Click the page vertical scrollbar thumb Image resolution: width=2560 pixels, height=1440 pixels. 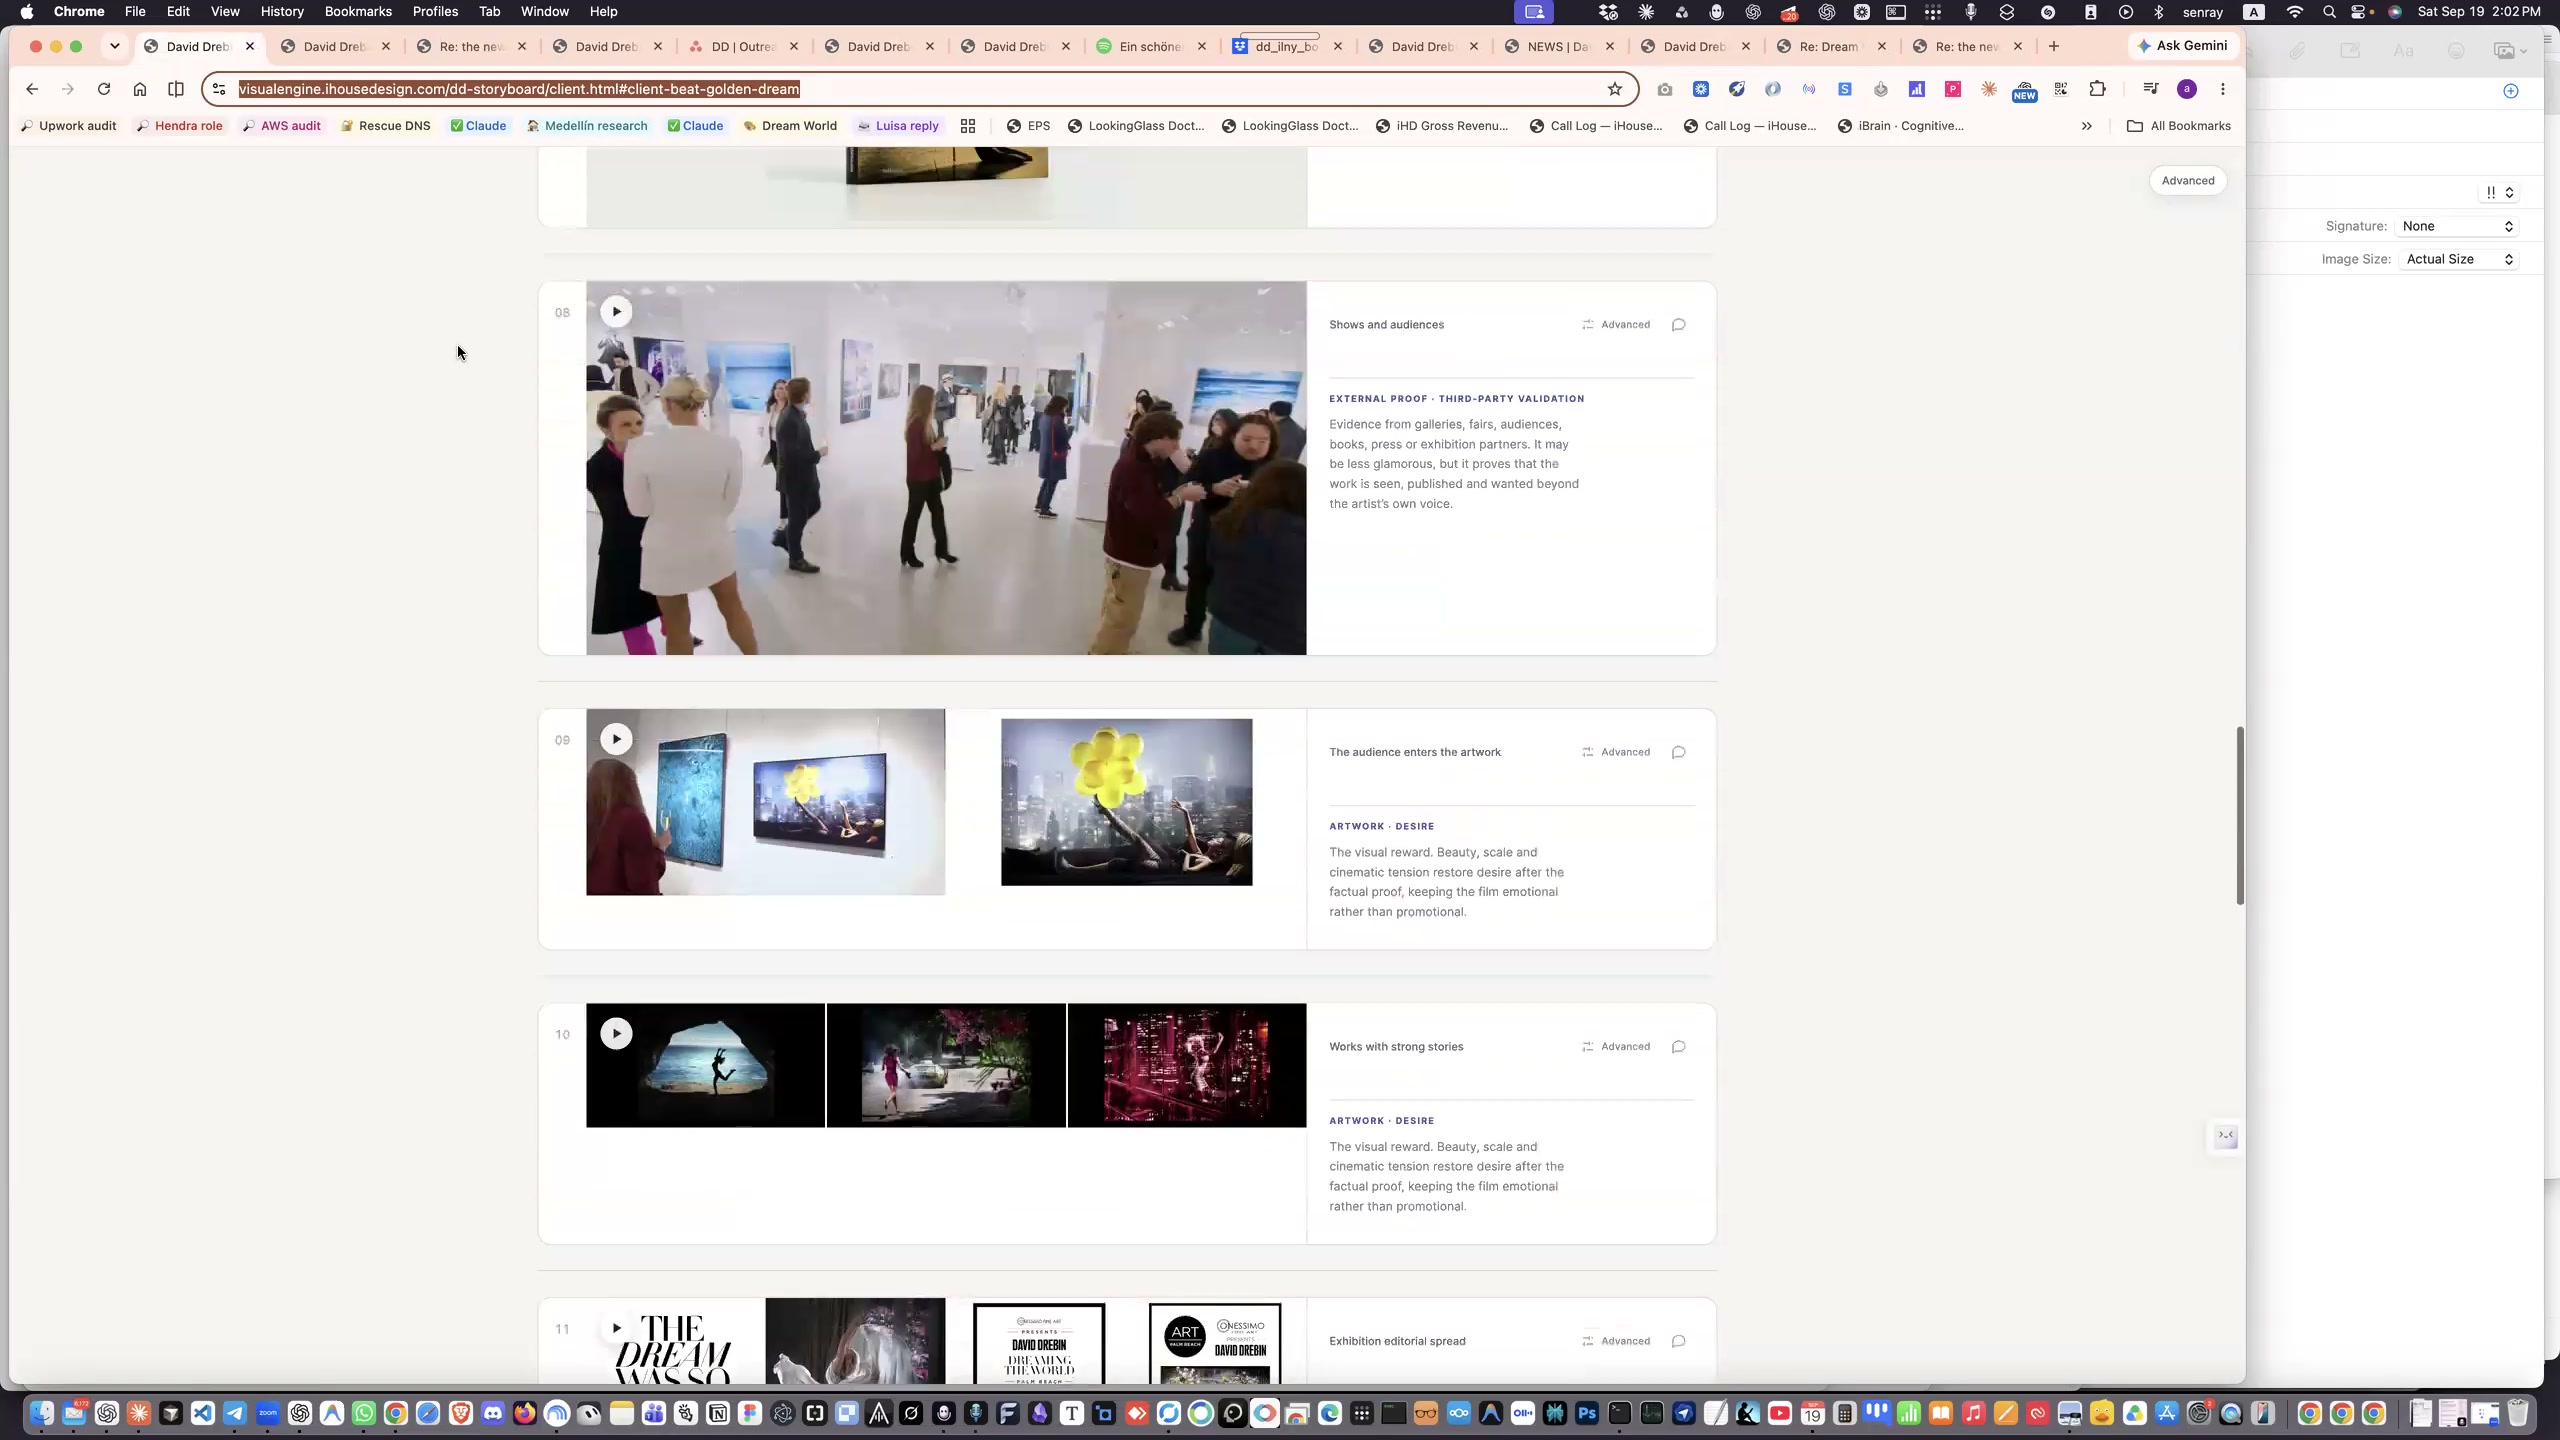2240,816
